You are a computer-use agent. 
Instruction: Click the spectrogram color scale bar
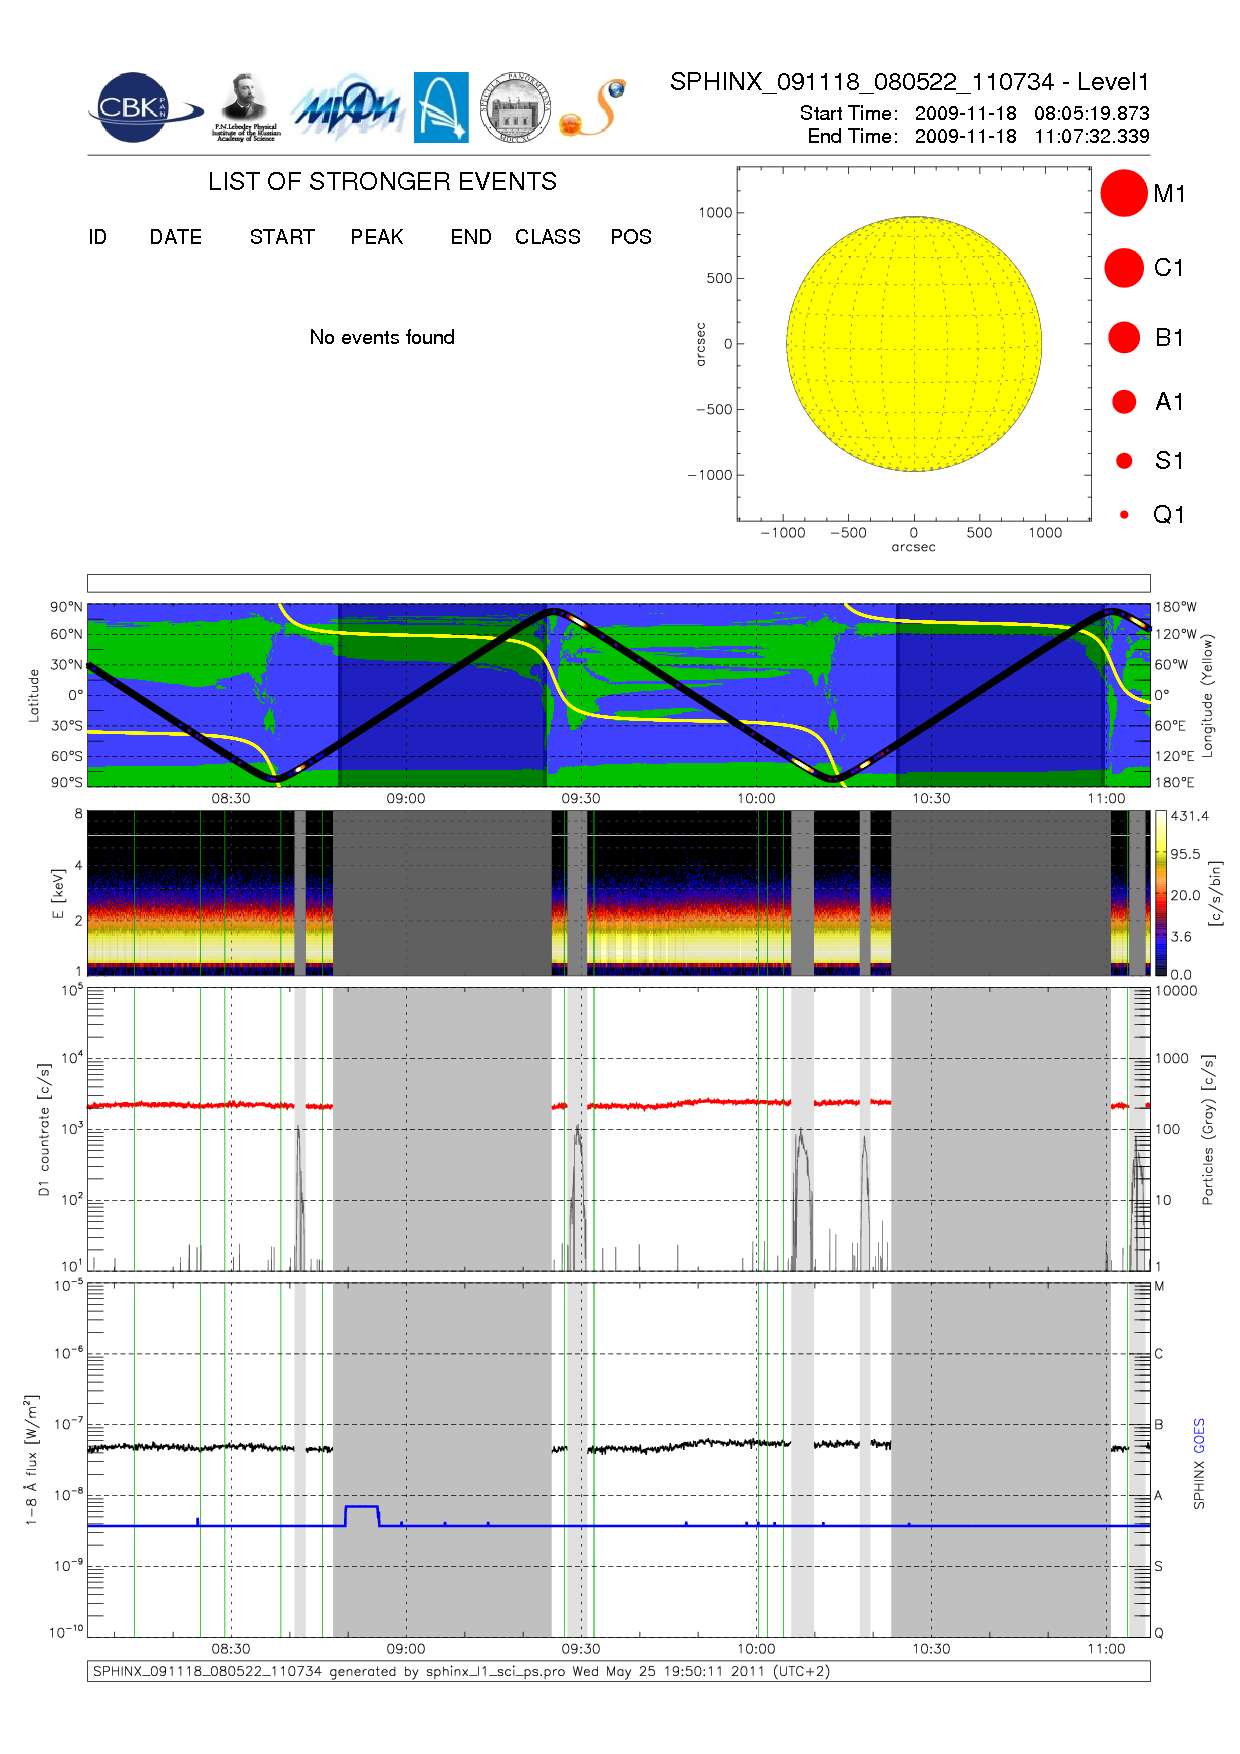(1160, 892)
